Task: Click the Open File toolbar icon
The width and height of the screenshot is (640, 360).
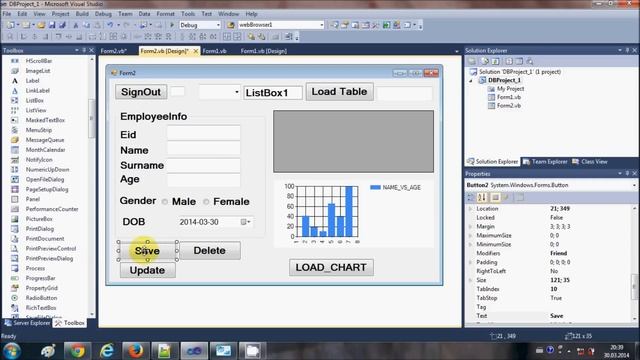Action: point(41,25)
